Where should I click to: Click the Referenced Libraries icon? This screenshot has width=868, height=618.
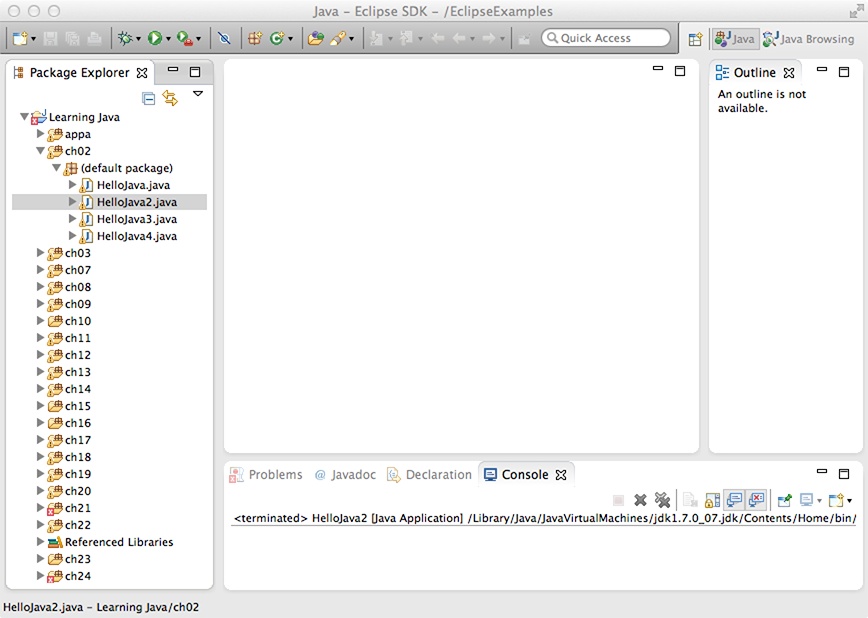click(55, 542)
